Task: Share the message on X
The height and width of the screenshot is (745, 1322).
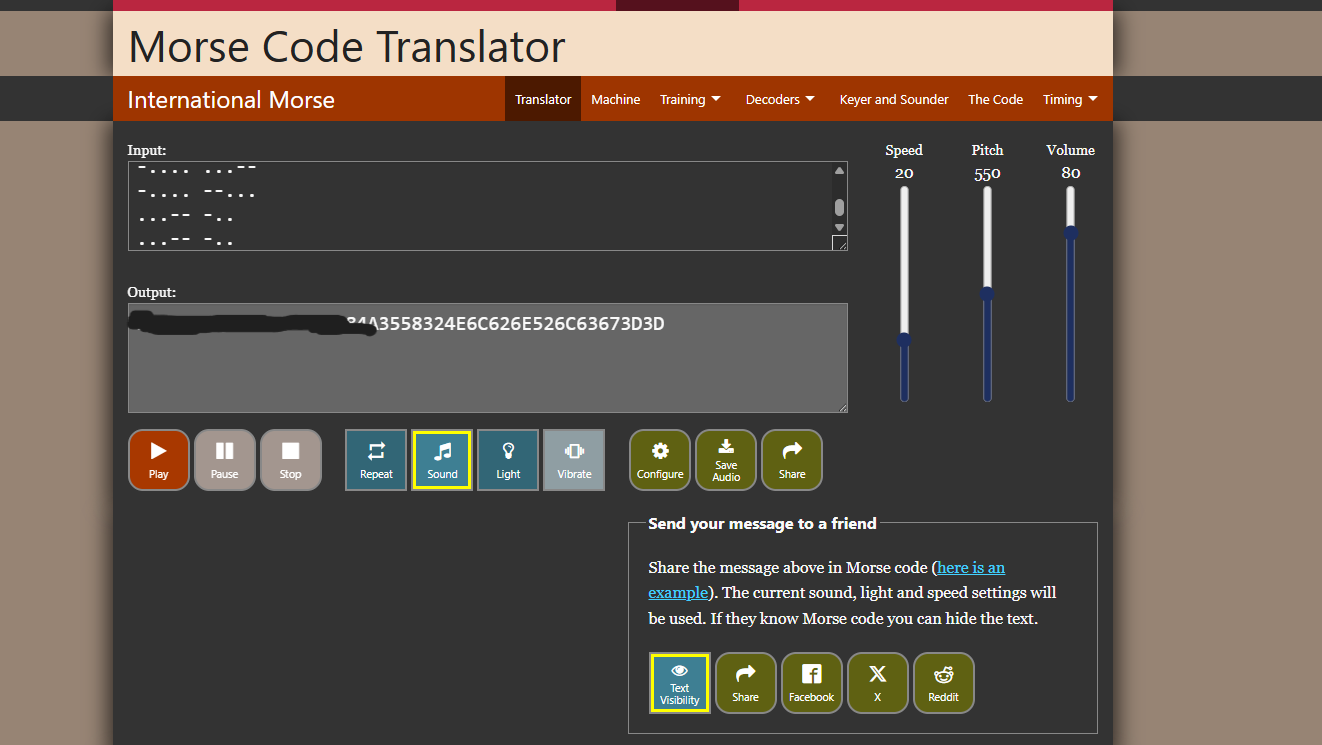Action: point(877,682)
